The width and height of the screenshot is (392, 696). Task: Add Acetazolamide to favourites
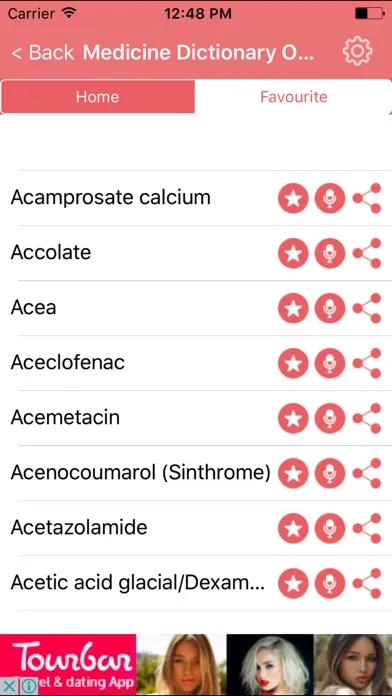pos(293,528)
